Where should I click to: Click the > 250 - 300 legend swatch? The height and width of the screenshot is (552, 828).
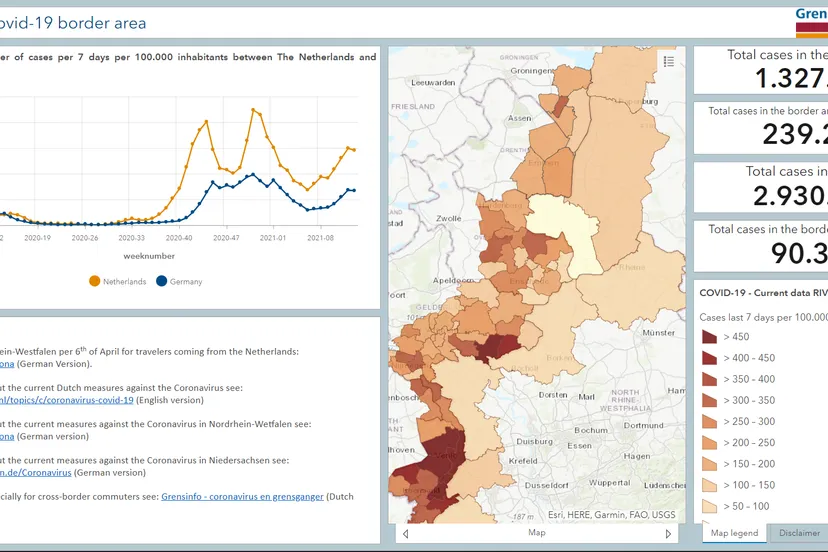click(x=709, y=422)
